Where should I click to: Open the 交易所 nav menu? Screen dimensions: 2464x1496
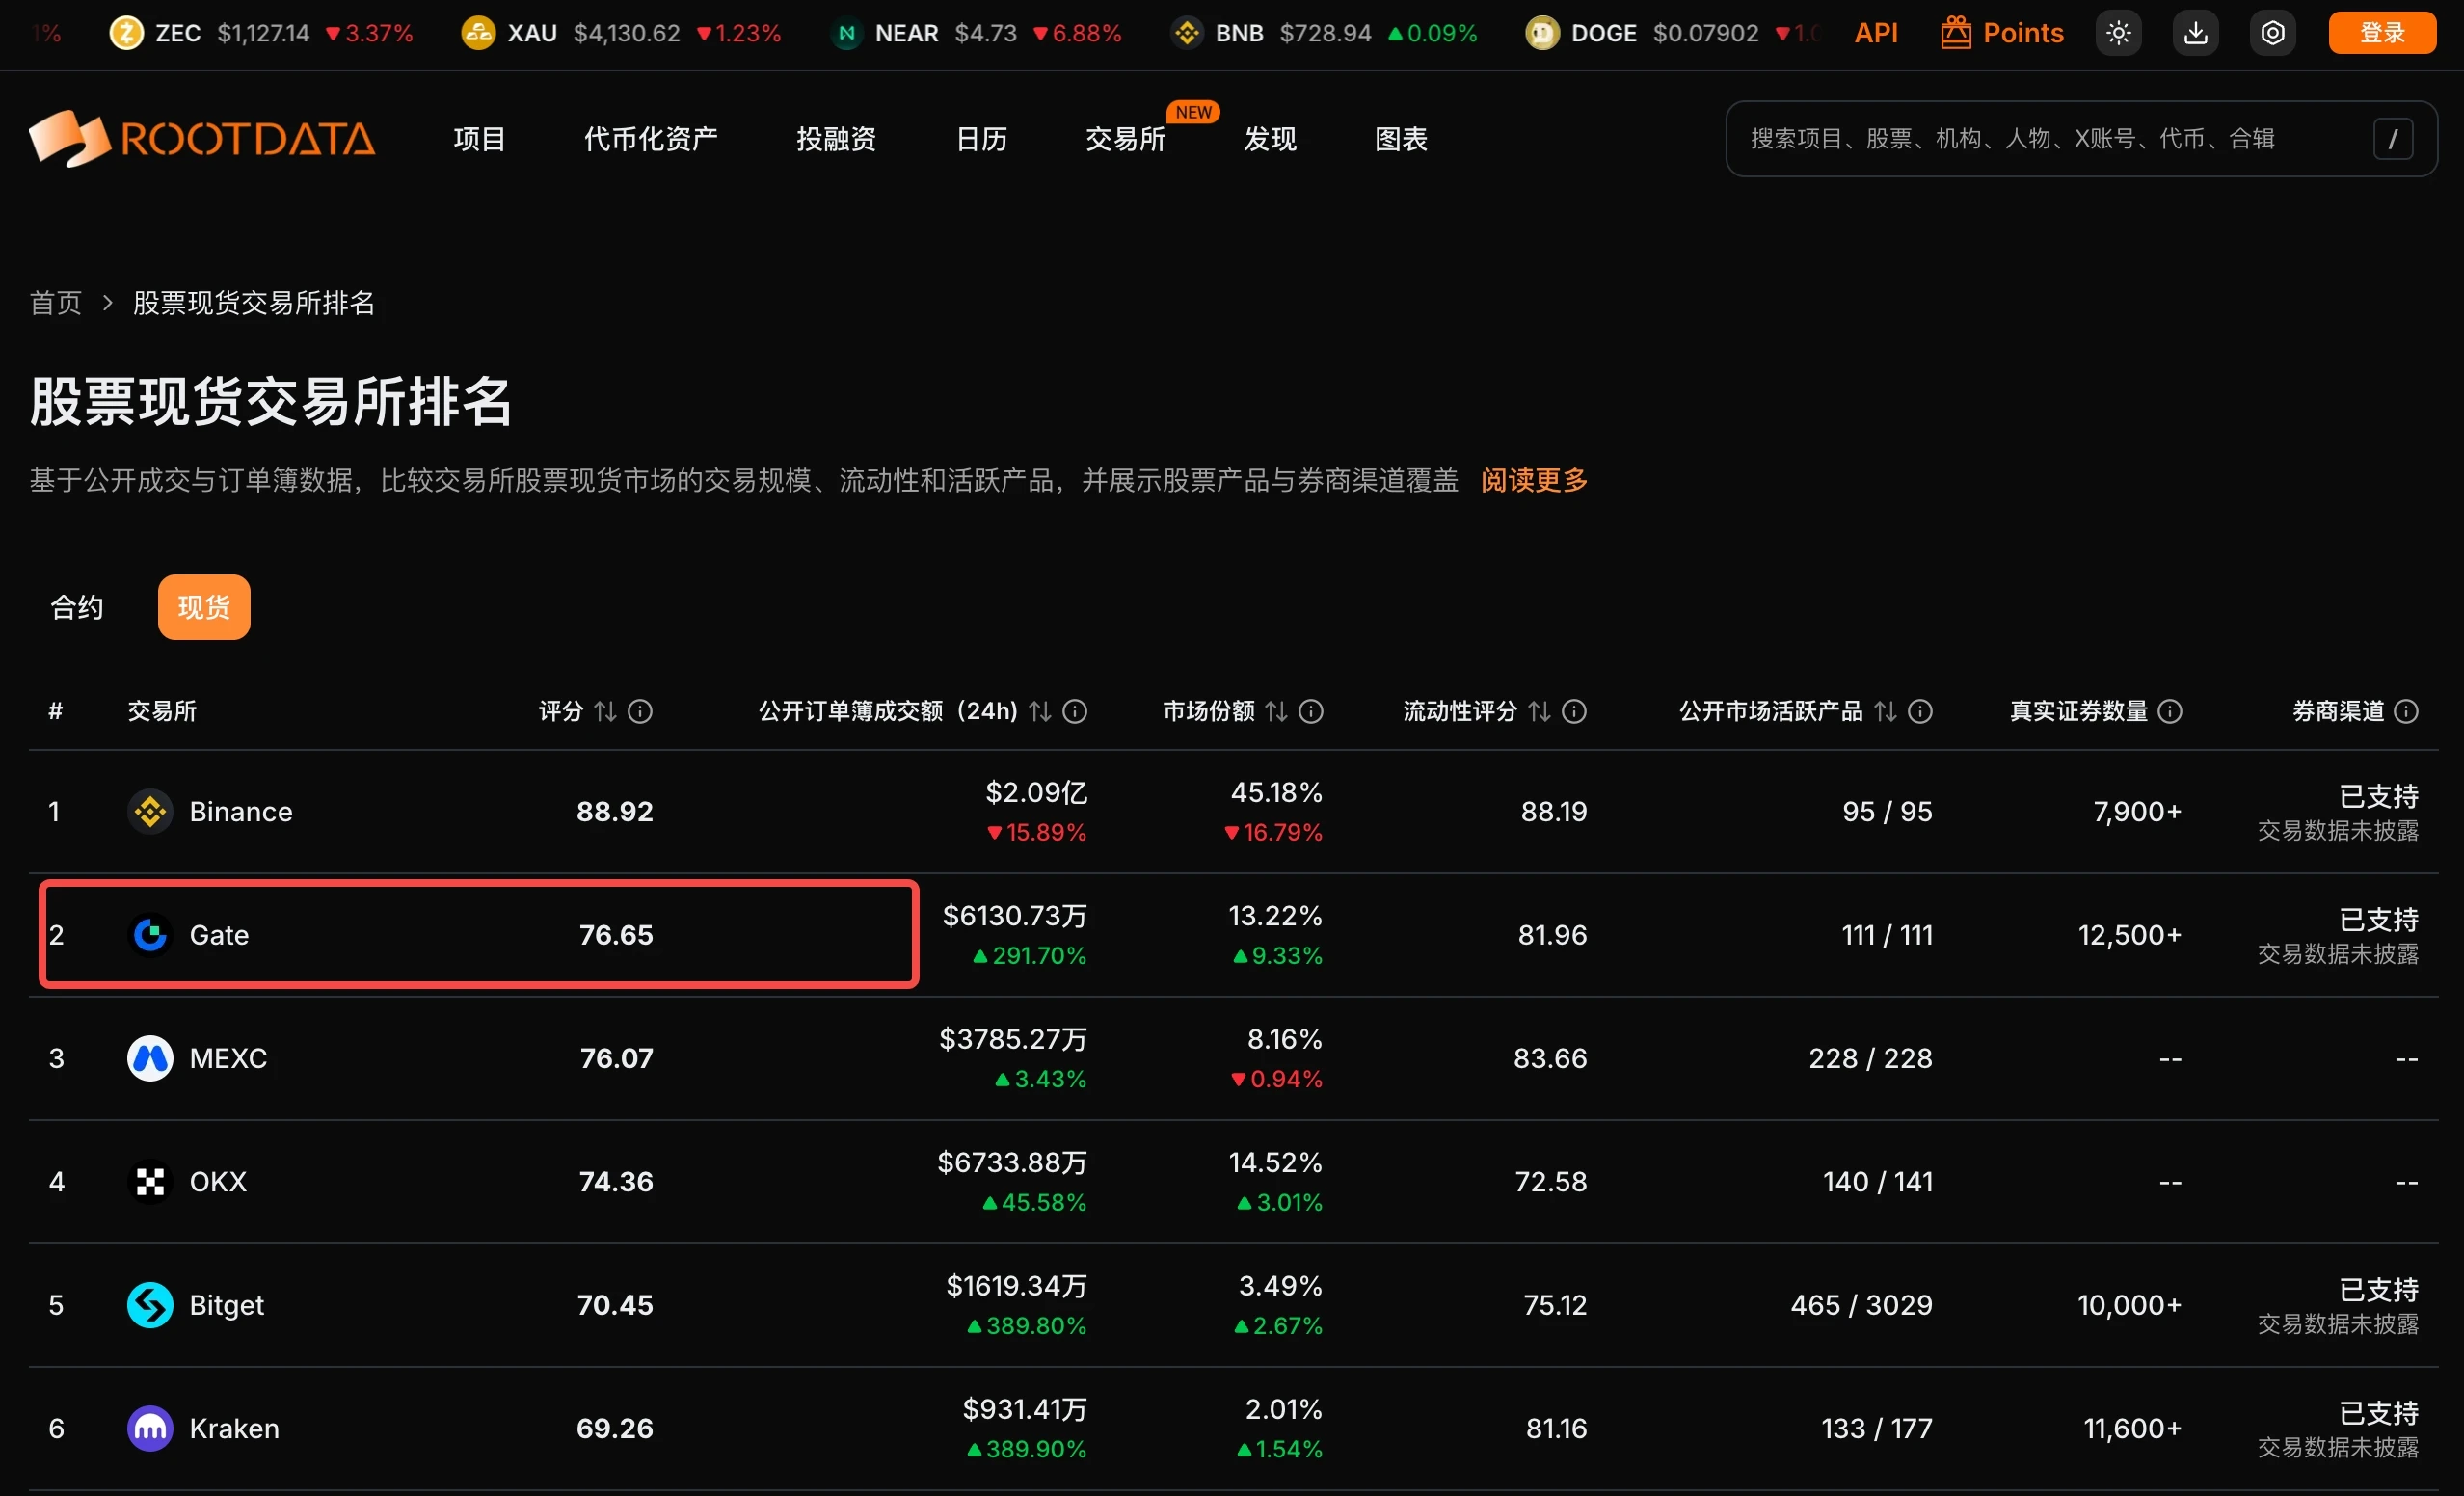1125,139
